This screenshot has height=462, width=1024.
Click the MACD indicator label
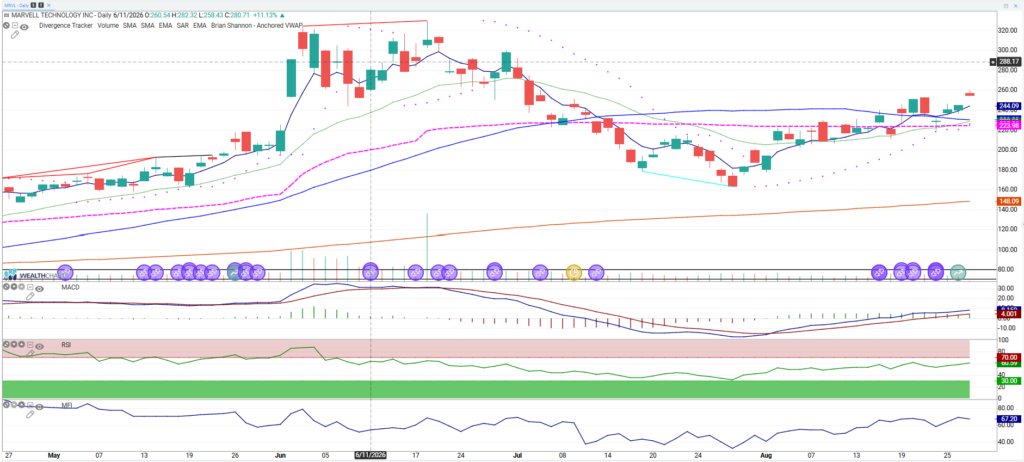[71, 288]
